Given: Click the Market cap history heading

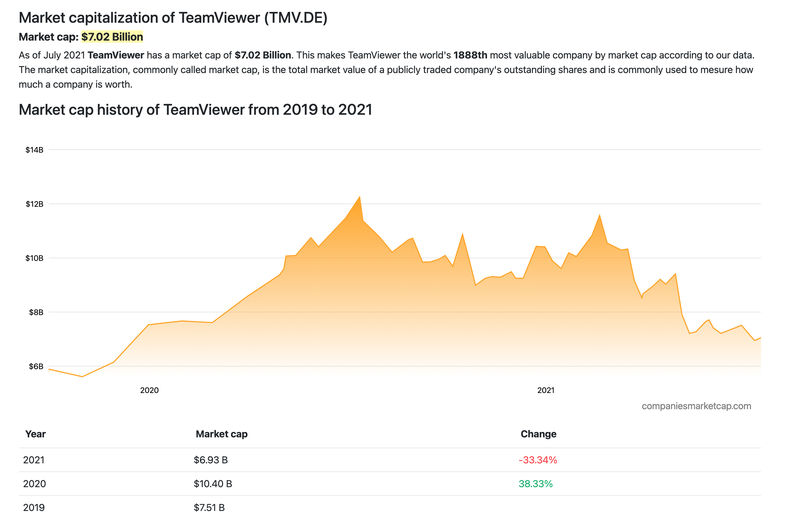Looking at the screenshot, I should 195,109.
